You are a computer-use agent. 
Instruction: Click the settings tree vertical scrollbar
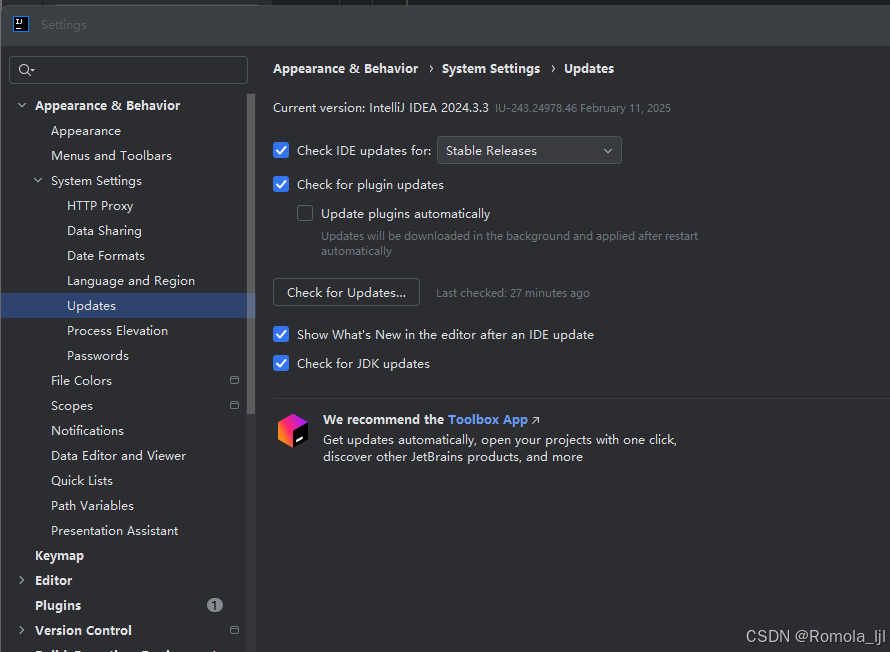pyautogui.click(x=251, y=254)
